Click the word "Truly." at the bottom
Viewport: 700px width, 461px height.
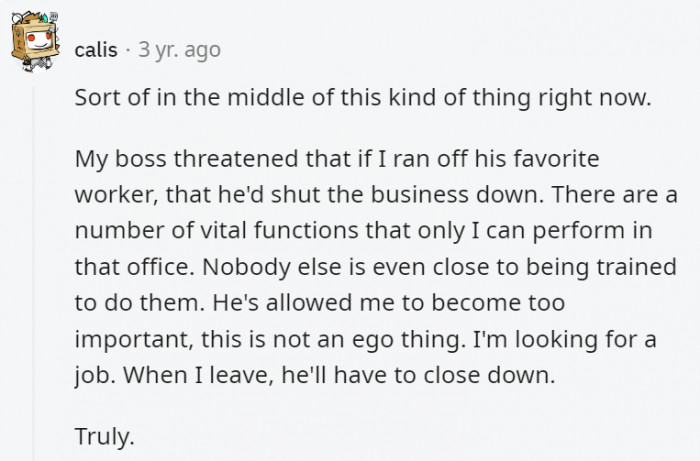(104, 436)
